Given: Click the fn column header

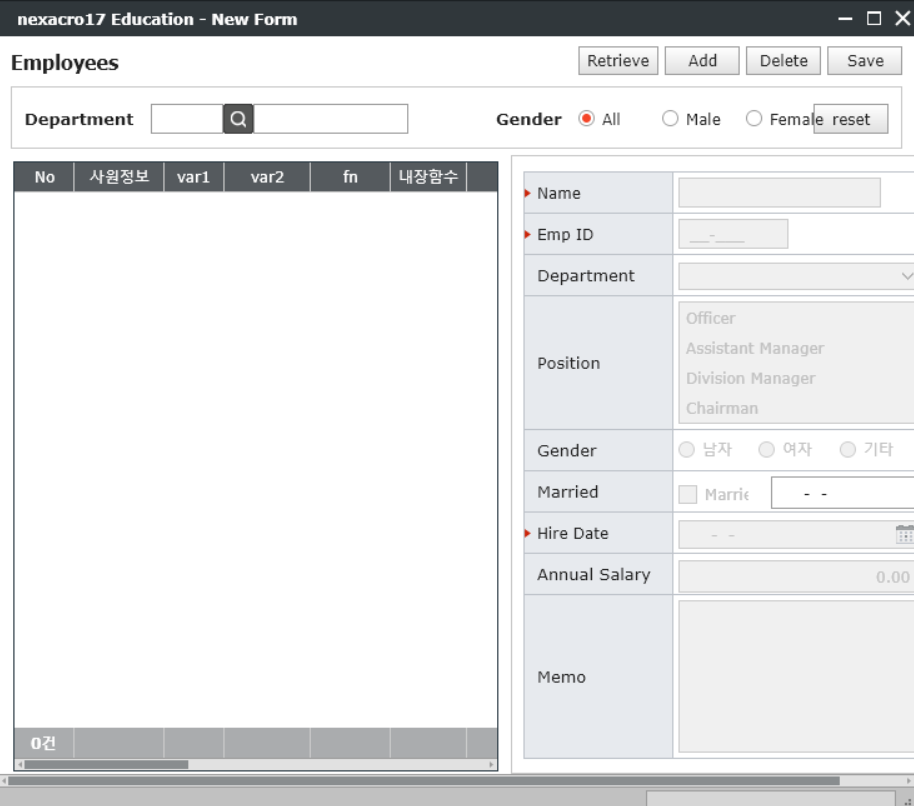Looking at the screenshot, I should [350, 177].
